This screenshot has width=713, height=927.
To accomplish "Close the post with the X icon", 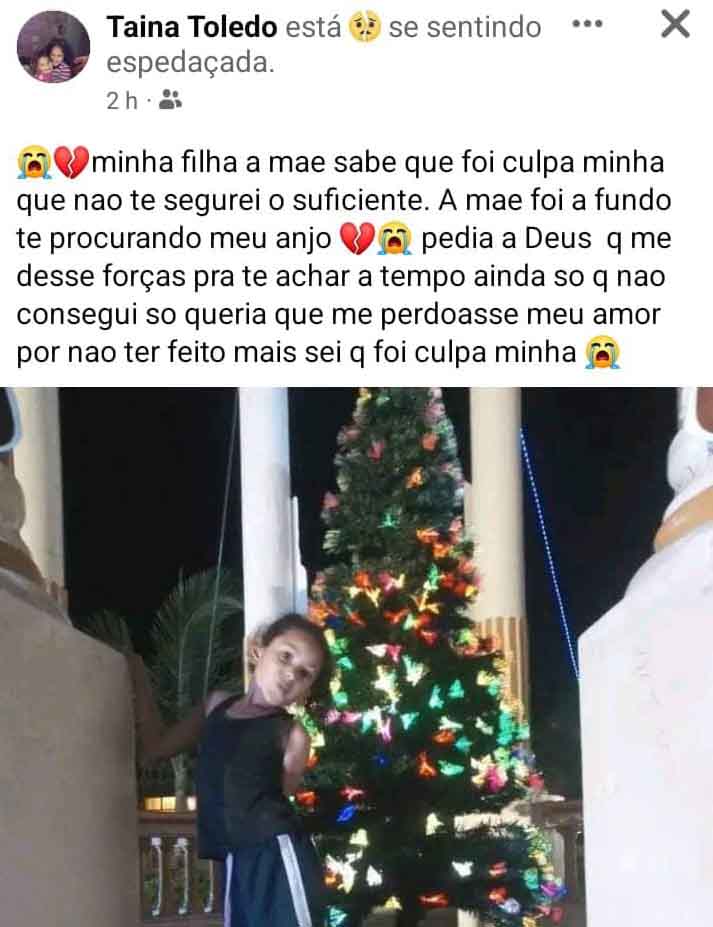I will [x=675, y=24].
